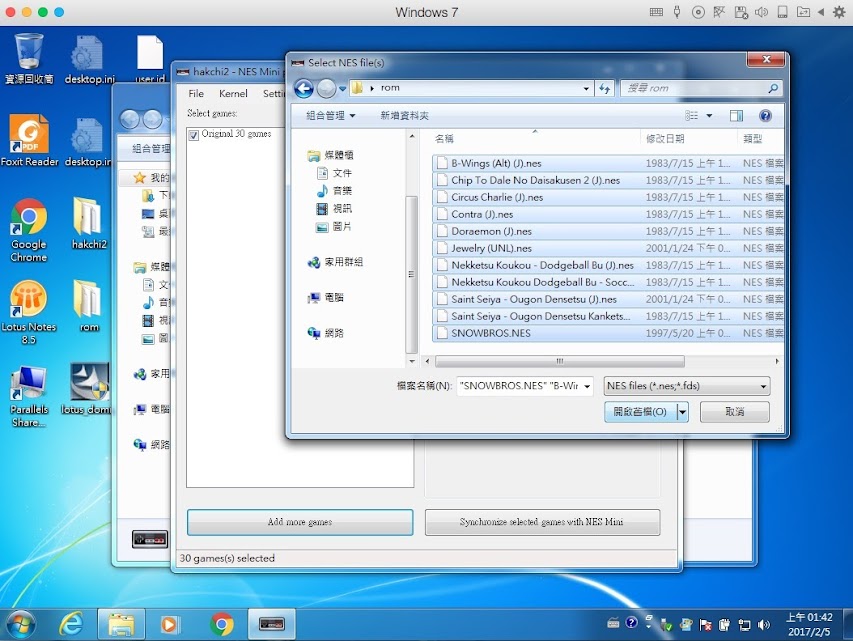Click the search magnifier icon in dialog
This screenshot has width=853, height=641.
tap(773, 88)
